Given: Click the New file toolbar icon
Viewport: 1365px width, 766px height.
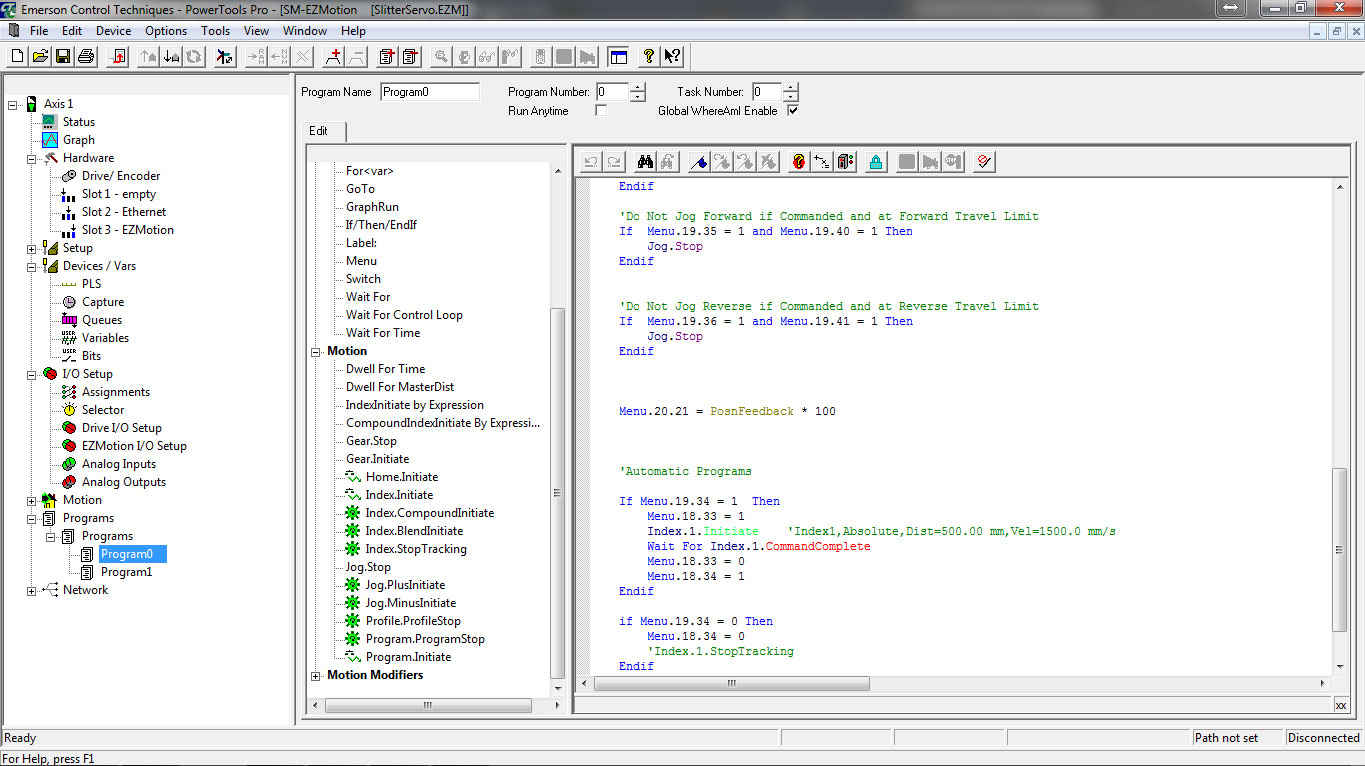Looking at the screenshot, I should pos(17,57).
